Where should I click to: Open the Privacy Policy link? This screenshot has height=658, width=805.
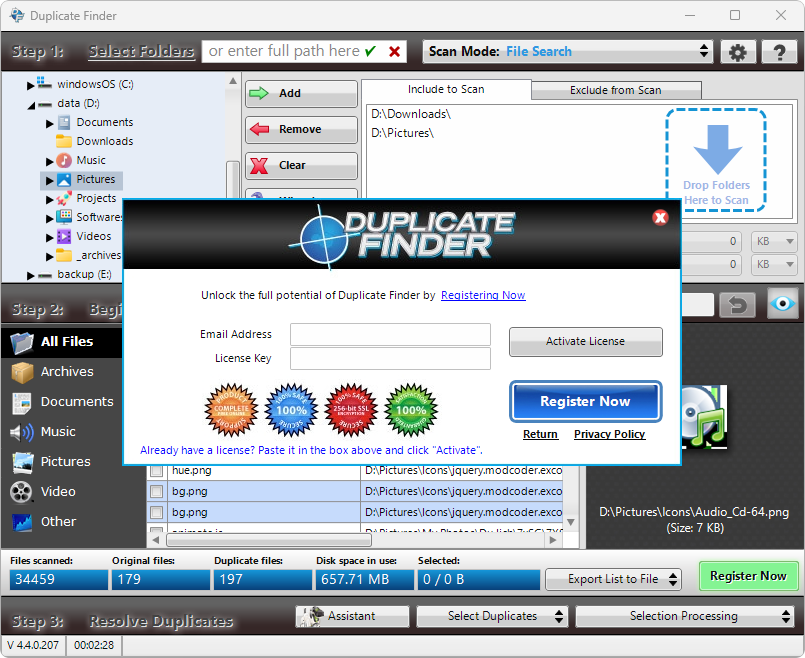click(x=609, y=434)
